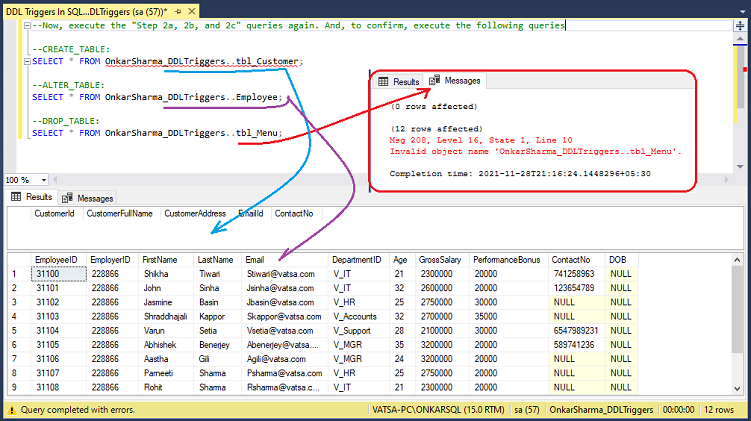Click the Messages tab in the red callout
751x421 pixels.
tap(455, 81)
